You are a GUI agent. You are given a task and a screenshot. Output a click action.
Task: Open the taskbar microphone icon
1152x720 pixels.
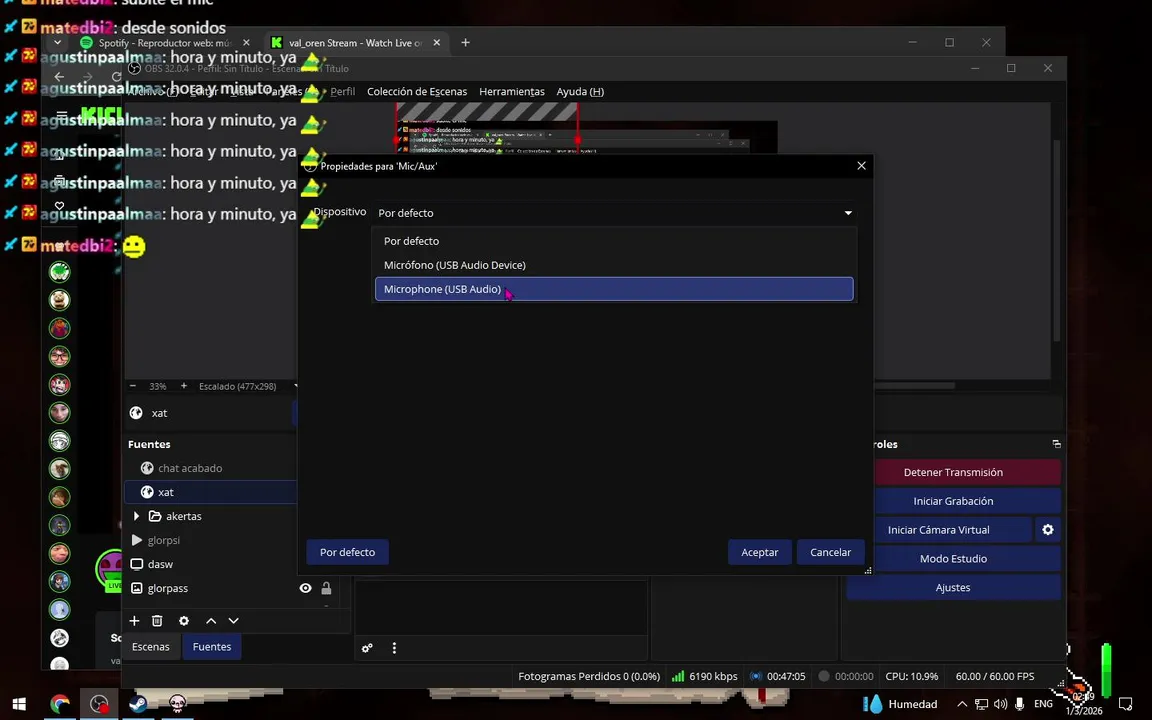pyautogui.click(x=1019, y=704)
